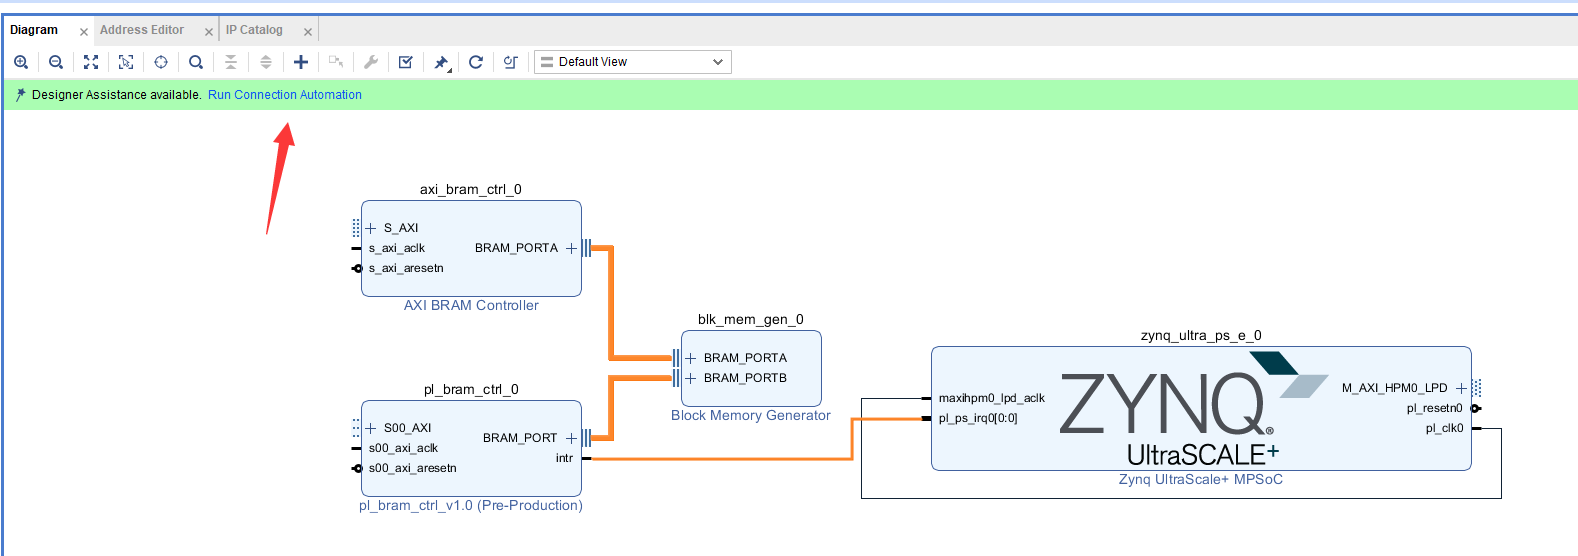
Task: Select the pl_bram_ctrl_0 block title
Action: [x=471, y=389]
